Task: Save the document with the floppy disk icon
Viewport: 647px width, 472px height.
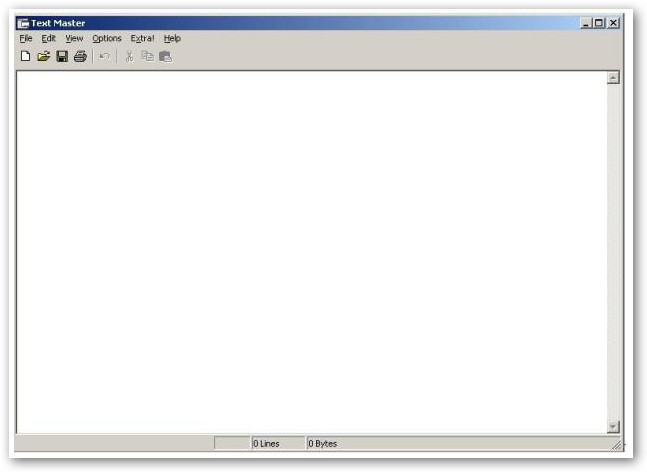Action: (x=62, y=56)
